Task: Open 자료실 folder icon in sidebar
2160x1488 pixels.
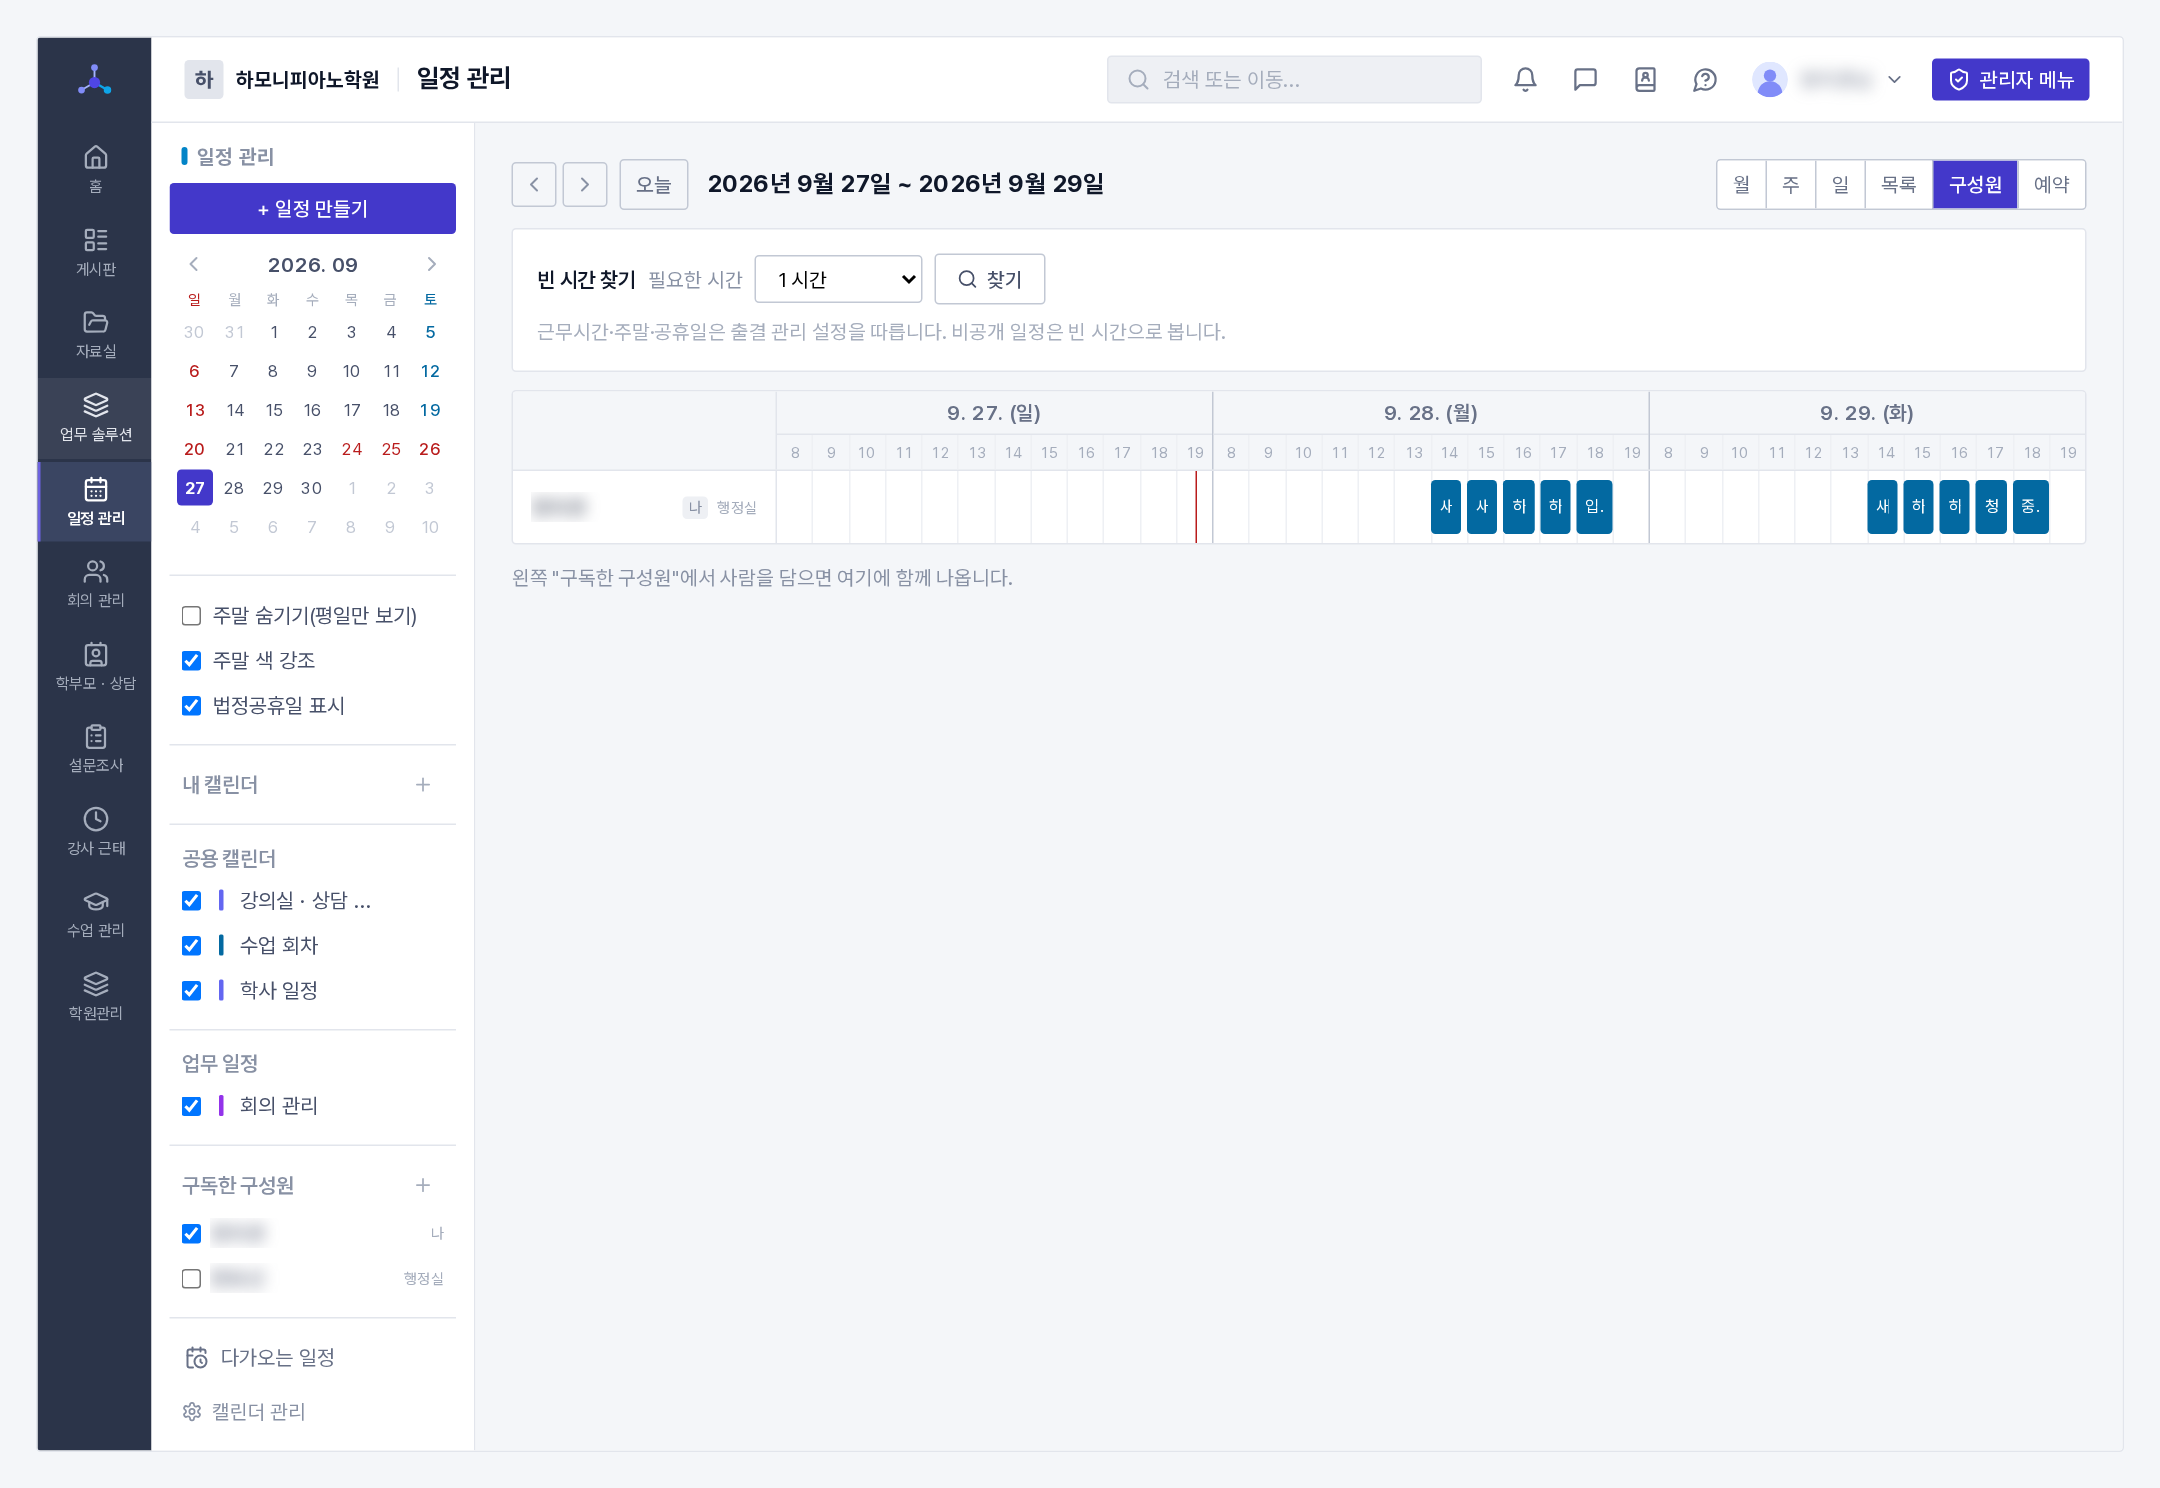Action: click(95, 334)
